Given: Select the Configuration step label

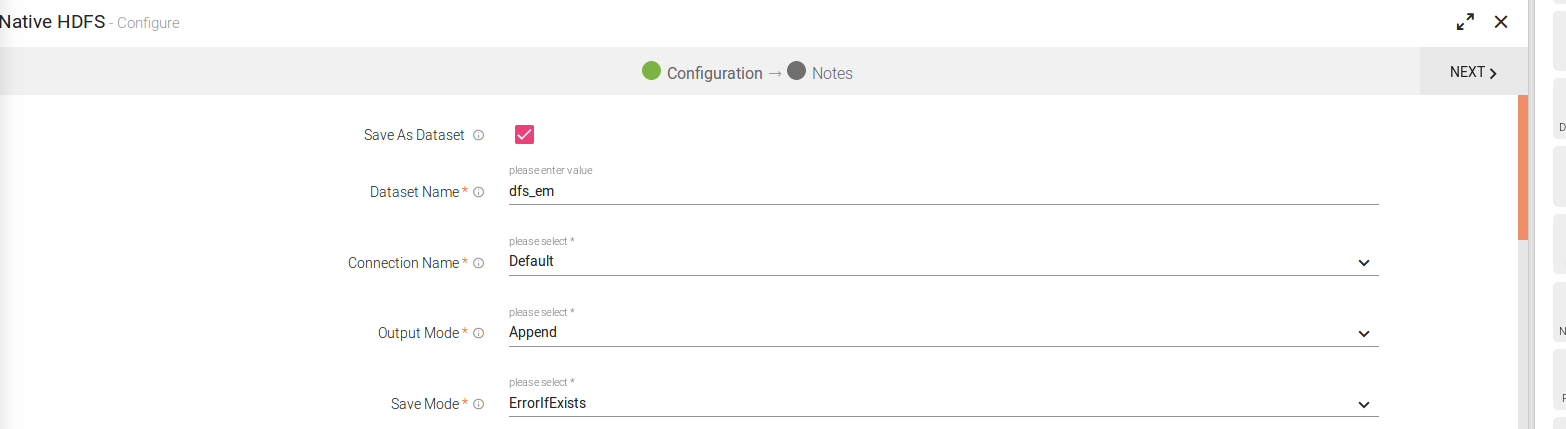Looking at the screenshot, I should point(714,73).
